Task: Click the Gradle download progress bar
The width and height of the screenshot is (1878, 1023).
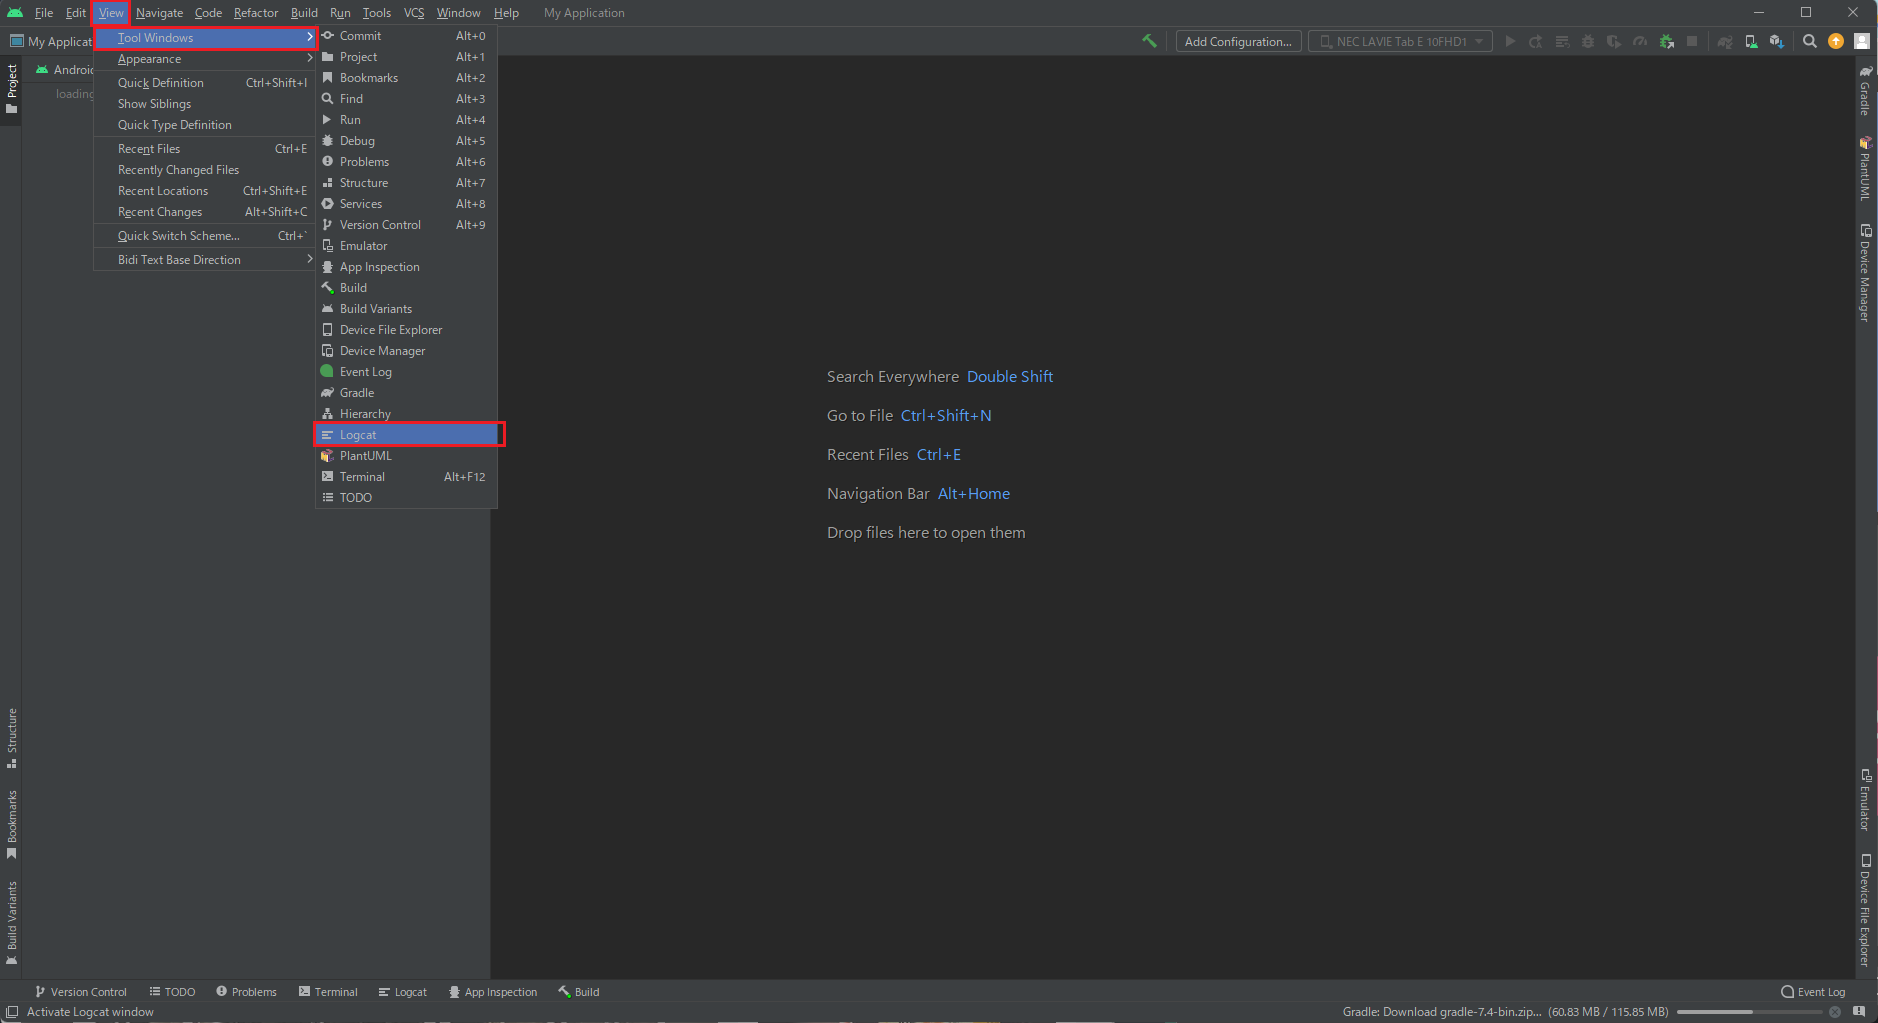Action: [1749, 1012]
